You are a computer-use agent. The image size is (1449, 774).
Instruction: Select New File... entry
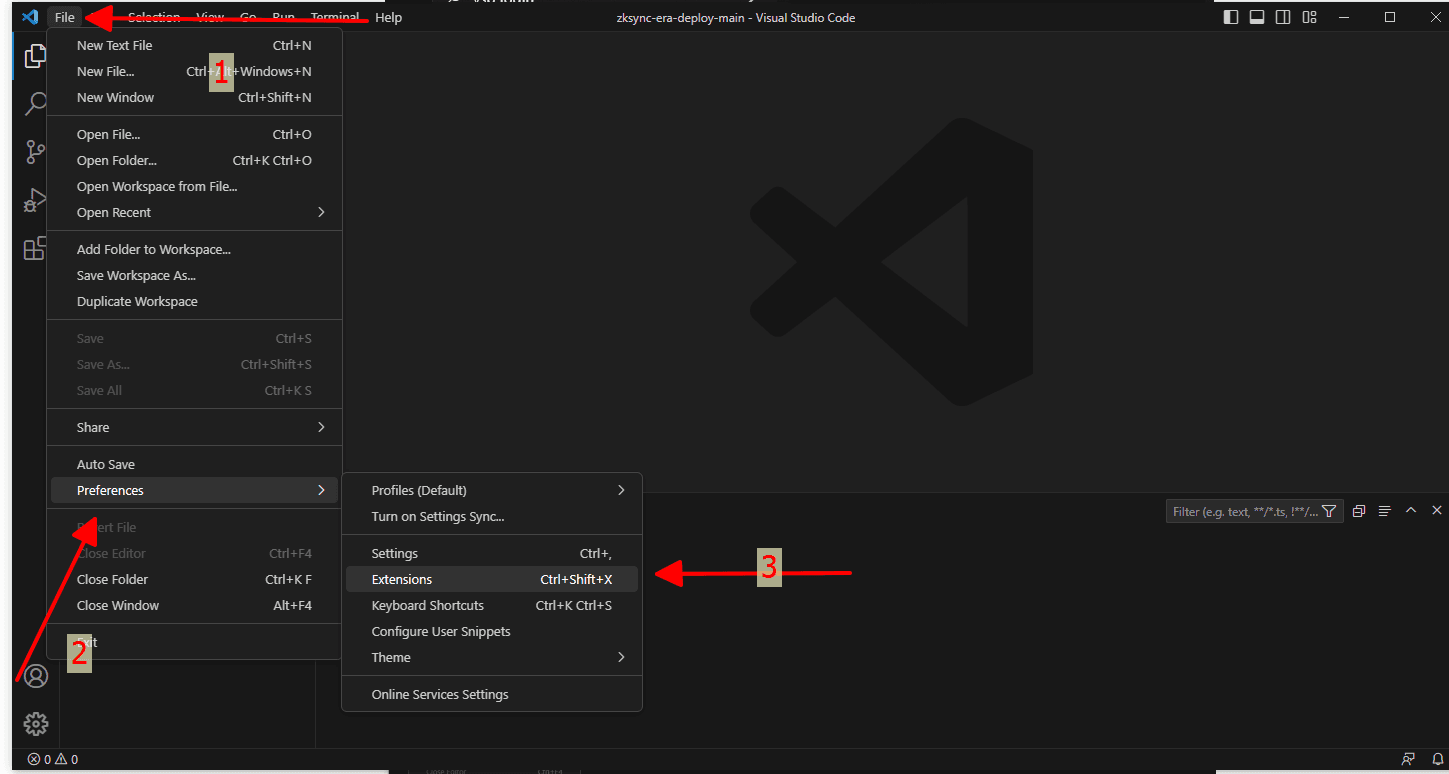194,71
